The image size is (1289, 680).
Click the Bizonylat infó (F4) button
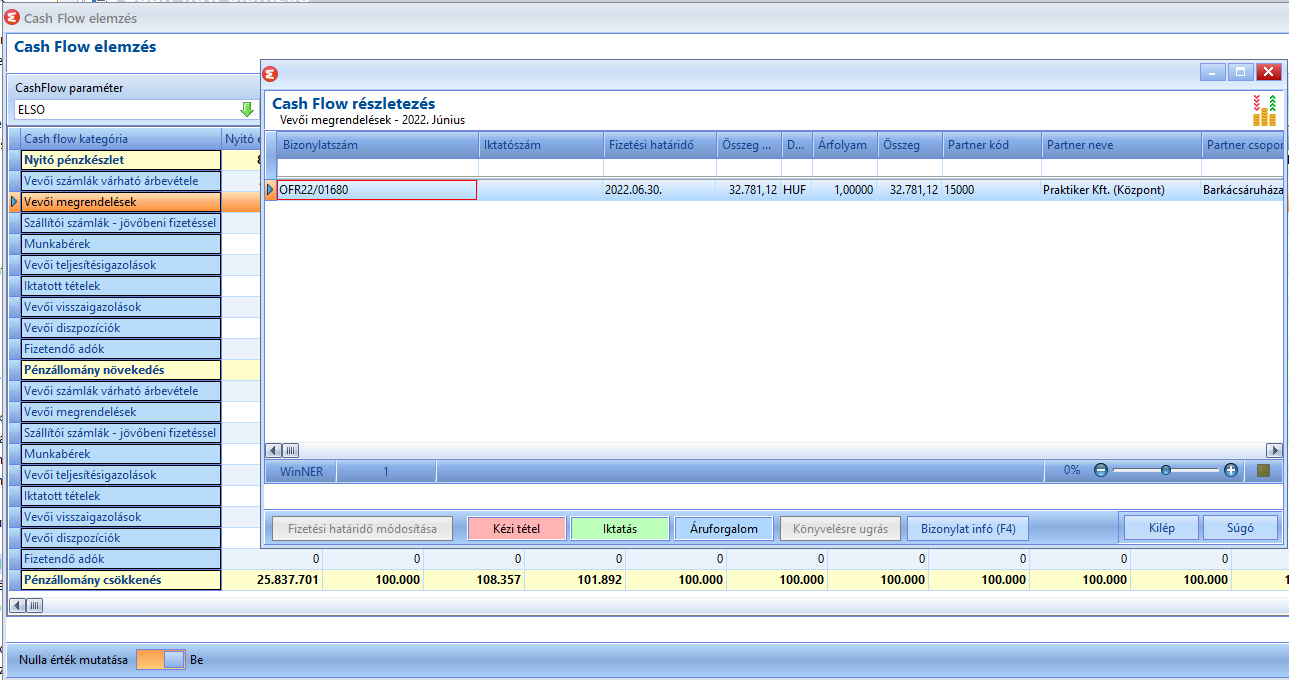[967, 528]
